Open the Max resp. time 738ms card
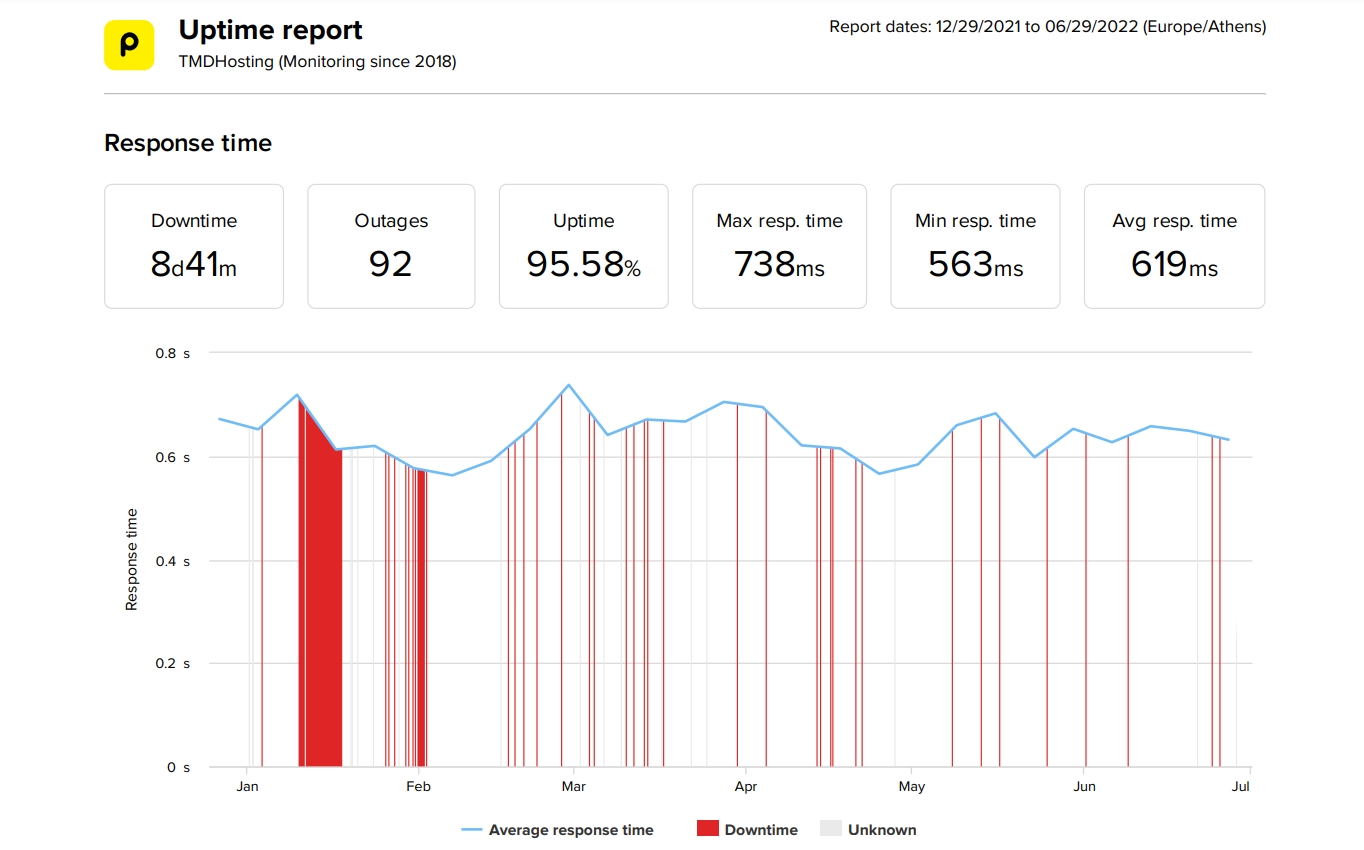Screen dimensions: 1364x850 pyautogui.click(x=779, y=246)
